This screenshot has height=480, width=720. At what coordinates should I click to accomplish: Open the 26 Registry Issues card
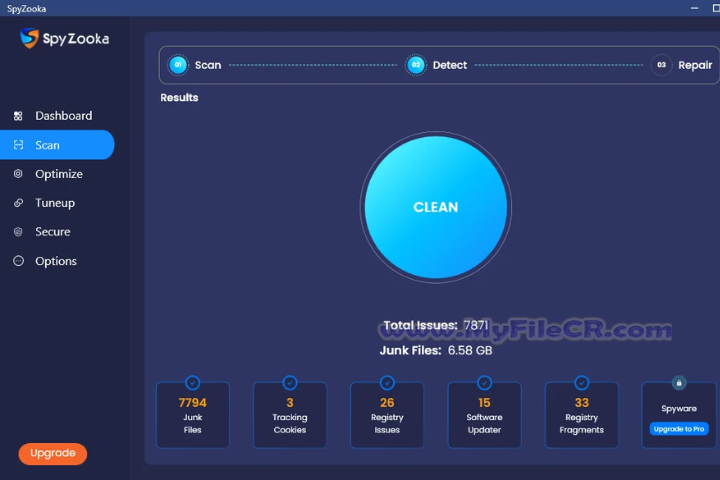[x=387, y=415]
